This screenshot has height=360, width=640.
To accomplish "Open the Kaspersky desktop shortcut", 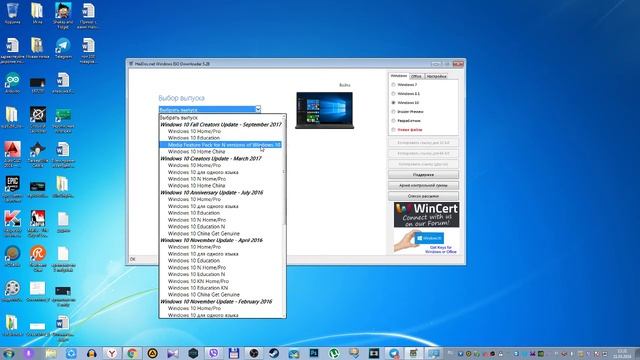I will click(12, 223).
